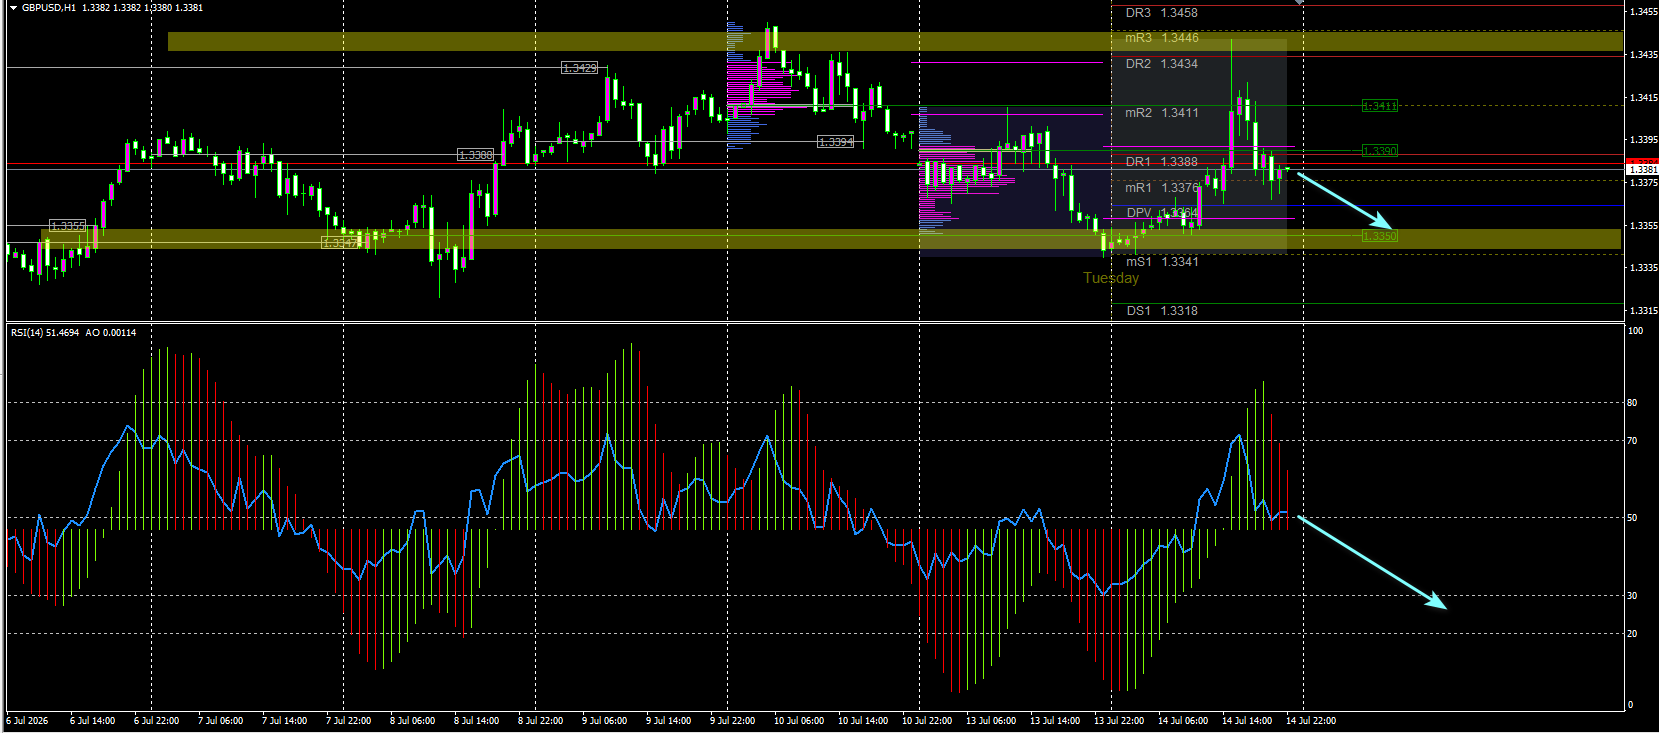Click the boxed gray 1.3388 label on the left
Screen dimensions: 1659x733
tap(476, 155)
